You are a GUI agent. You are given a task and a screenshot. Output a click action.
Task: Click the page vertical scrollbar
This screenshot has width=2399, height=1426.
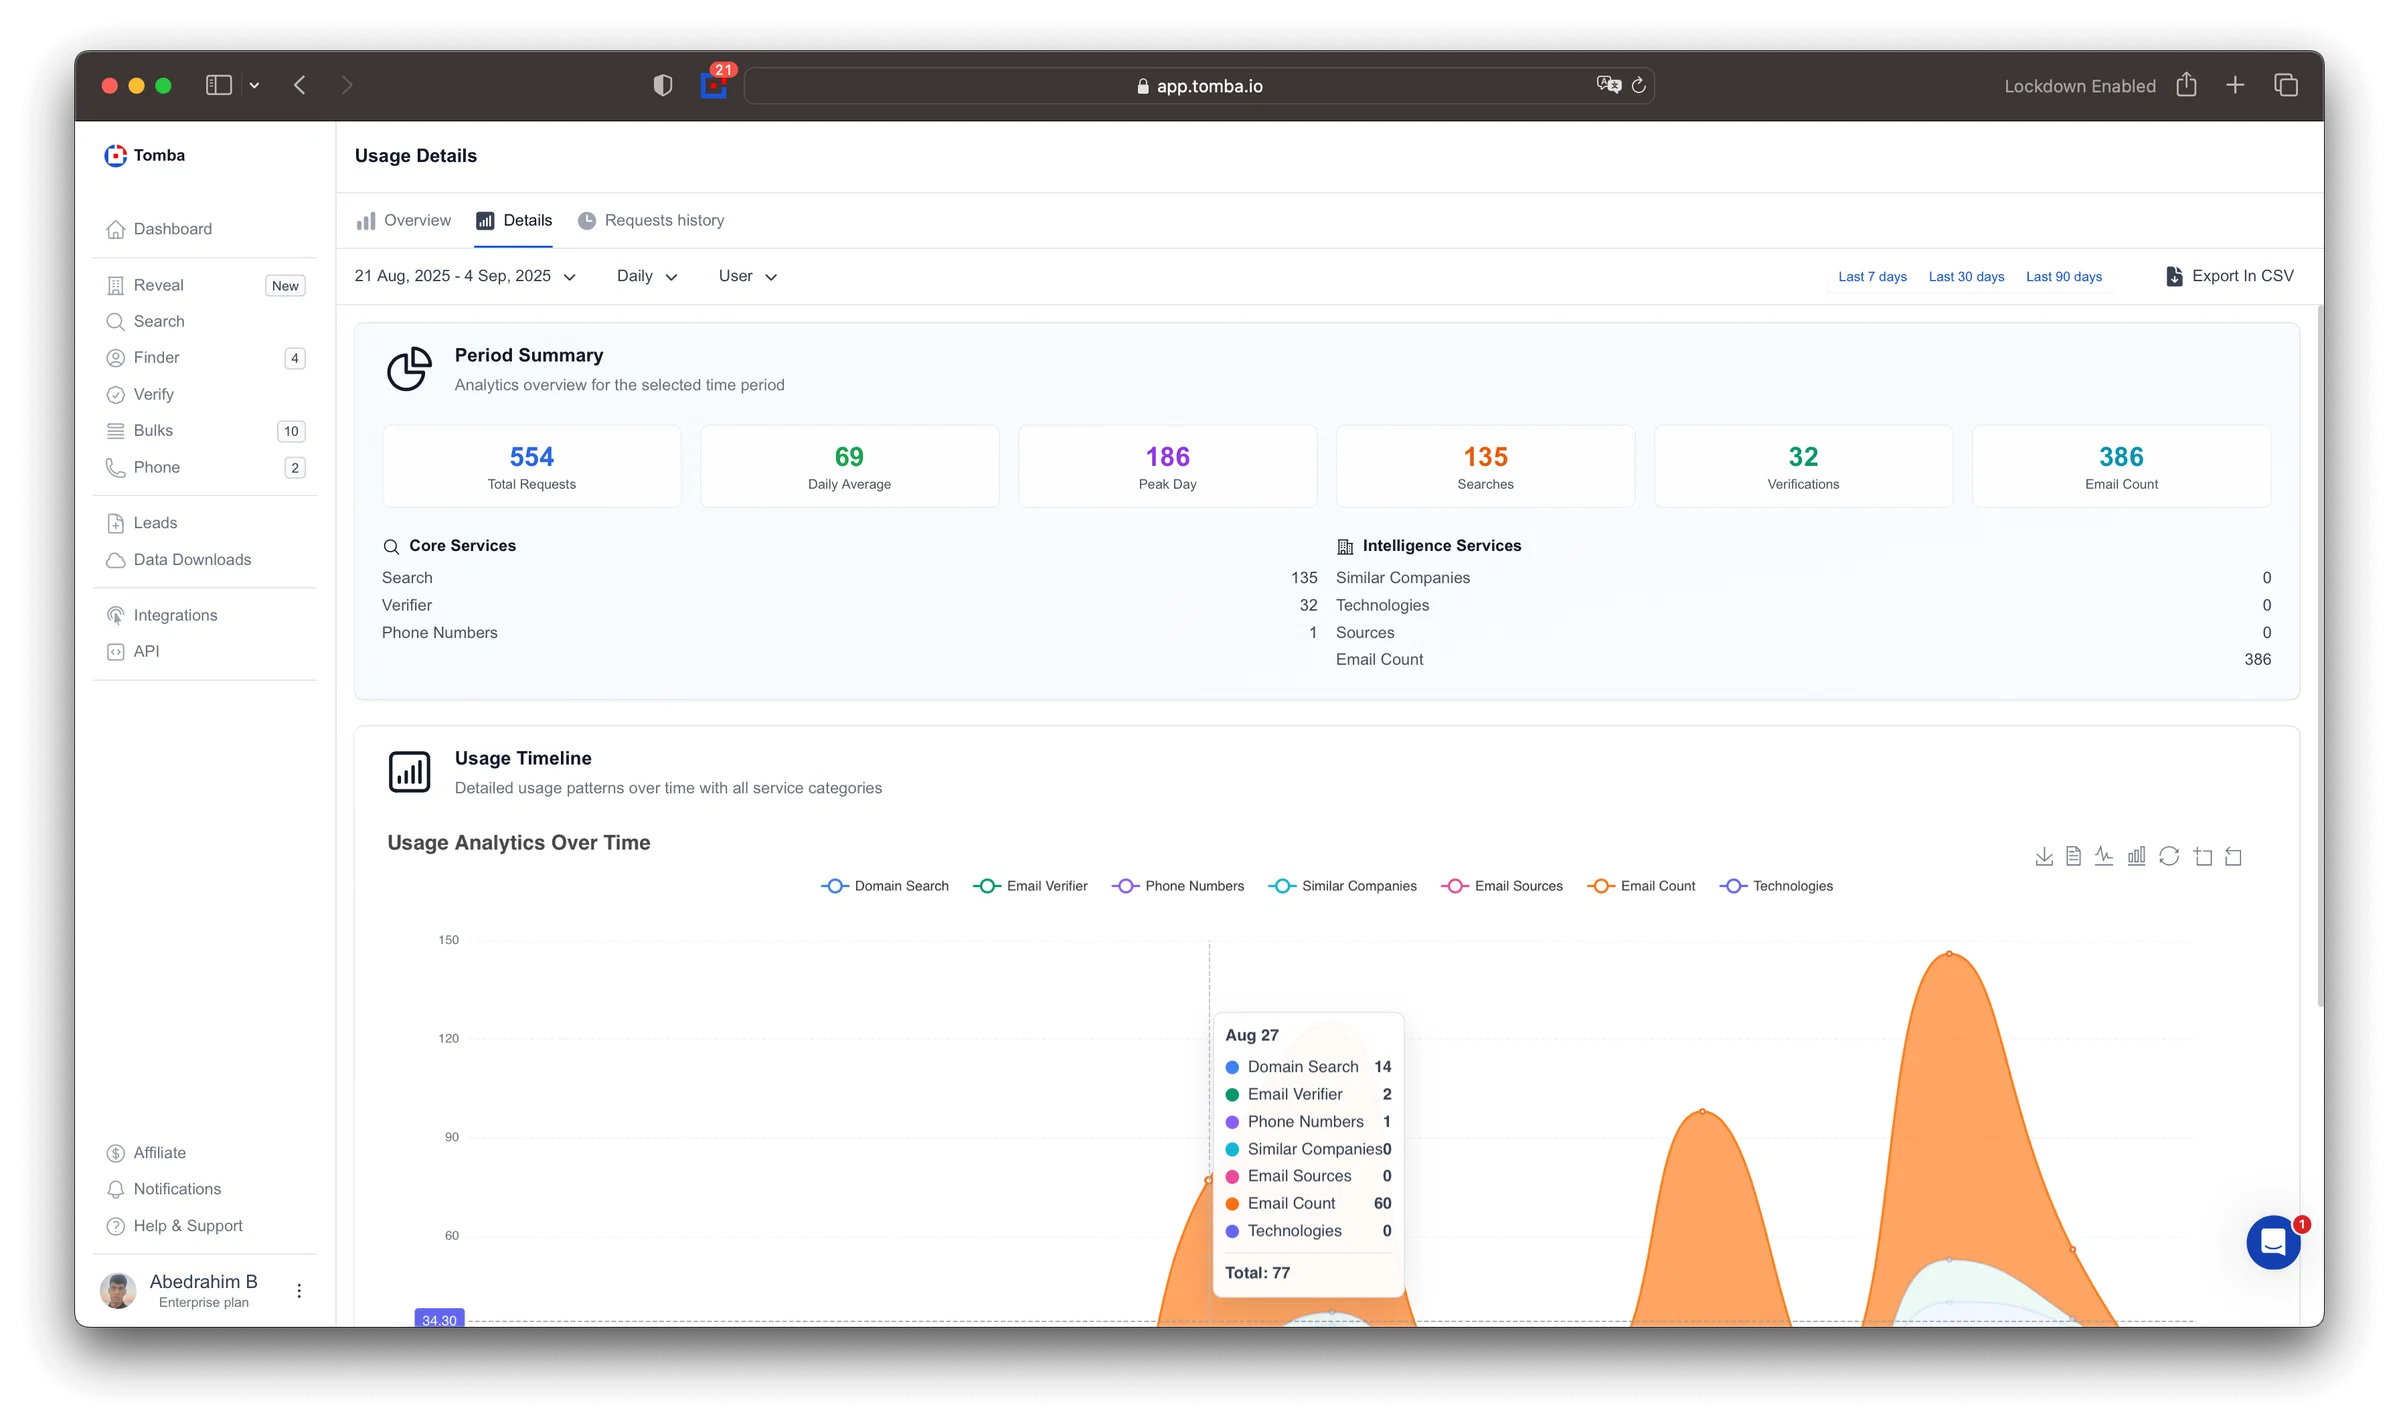(2319, 655)
